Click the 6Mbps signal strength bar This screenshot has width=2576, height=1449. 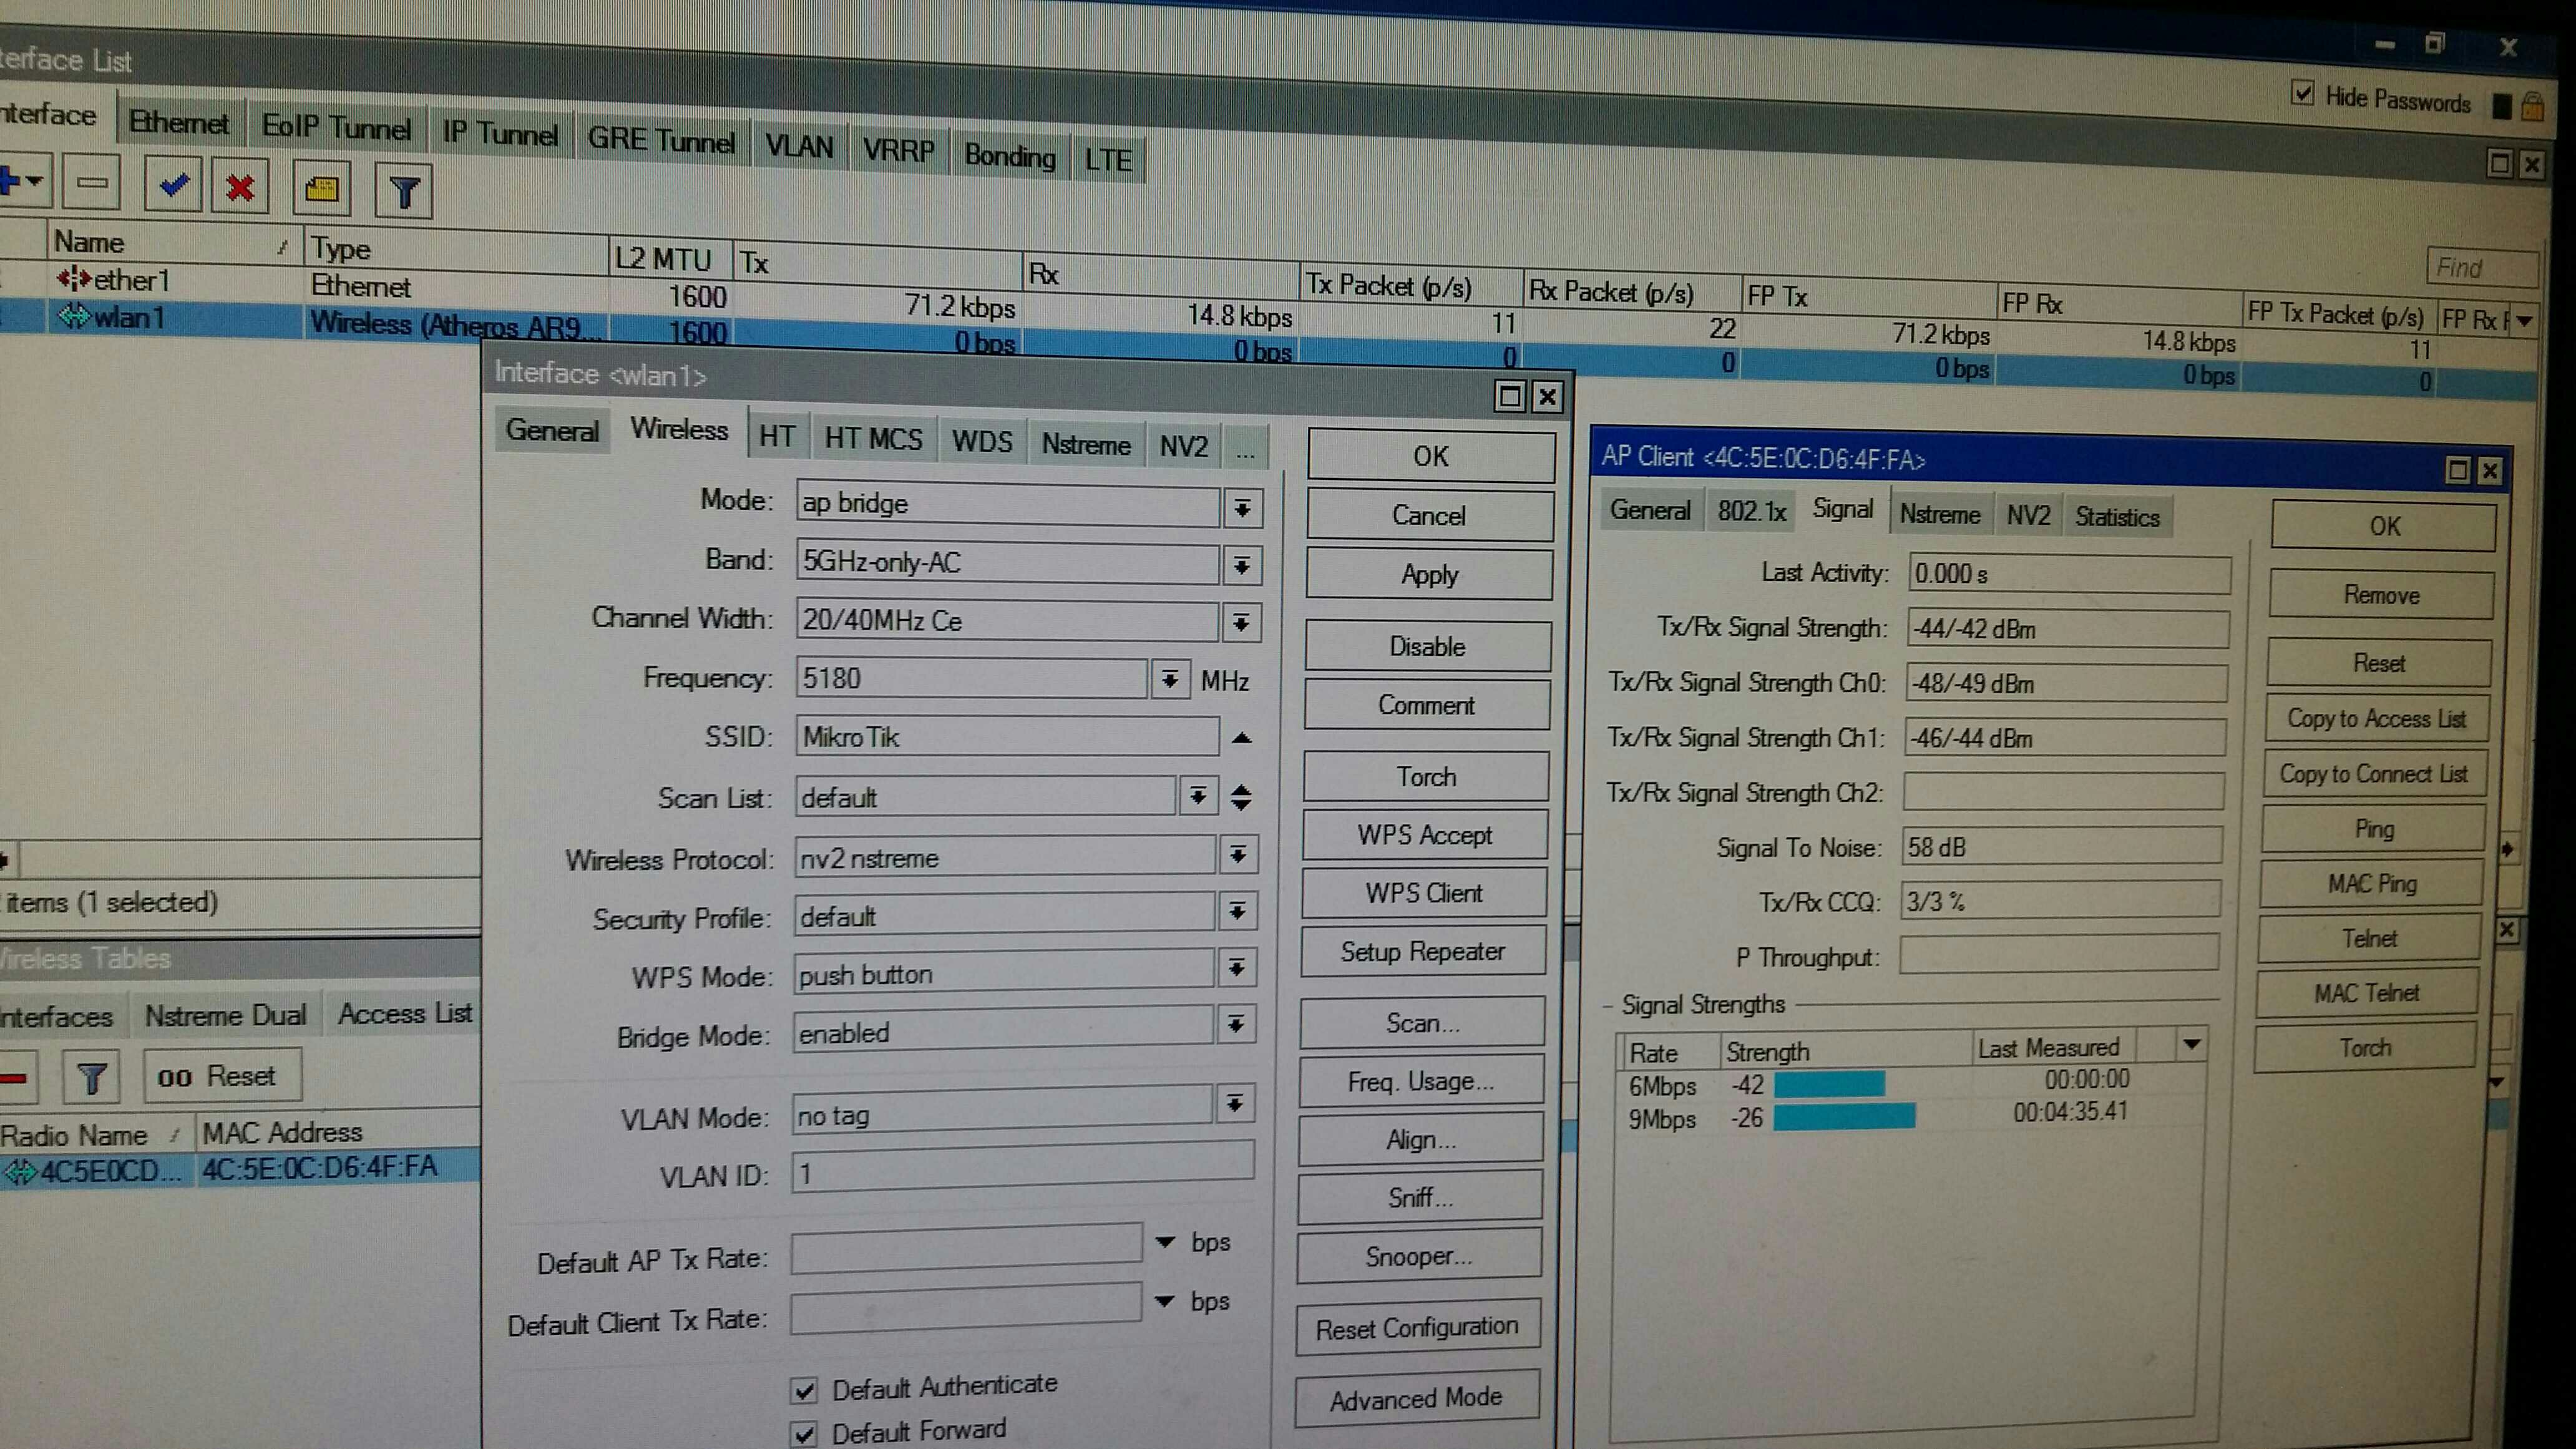coord(1828,1084)
